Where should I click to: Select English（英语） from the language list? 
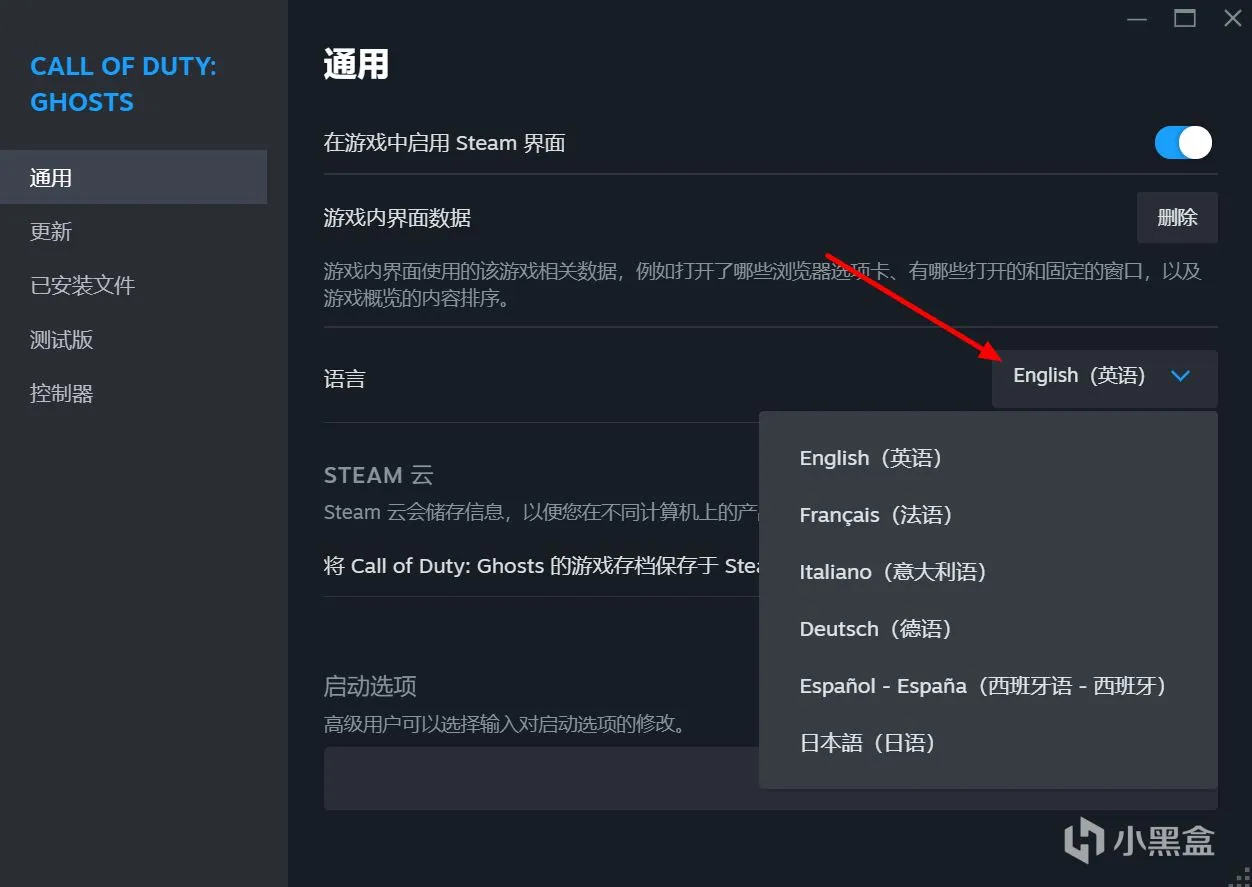pyautogui.click(x=988, y=458)
